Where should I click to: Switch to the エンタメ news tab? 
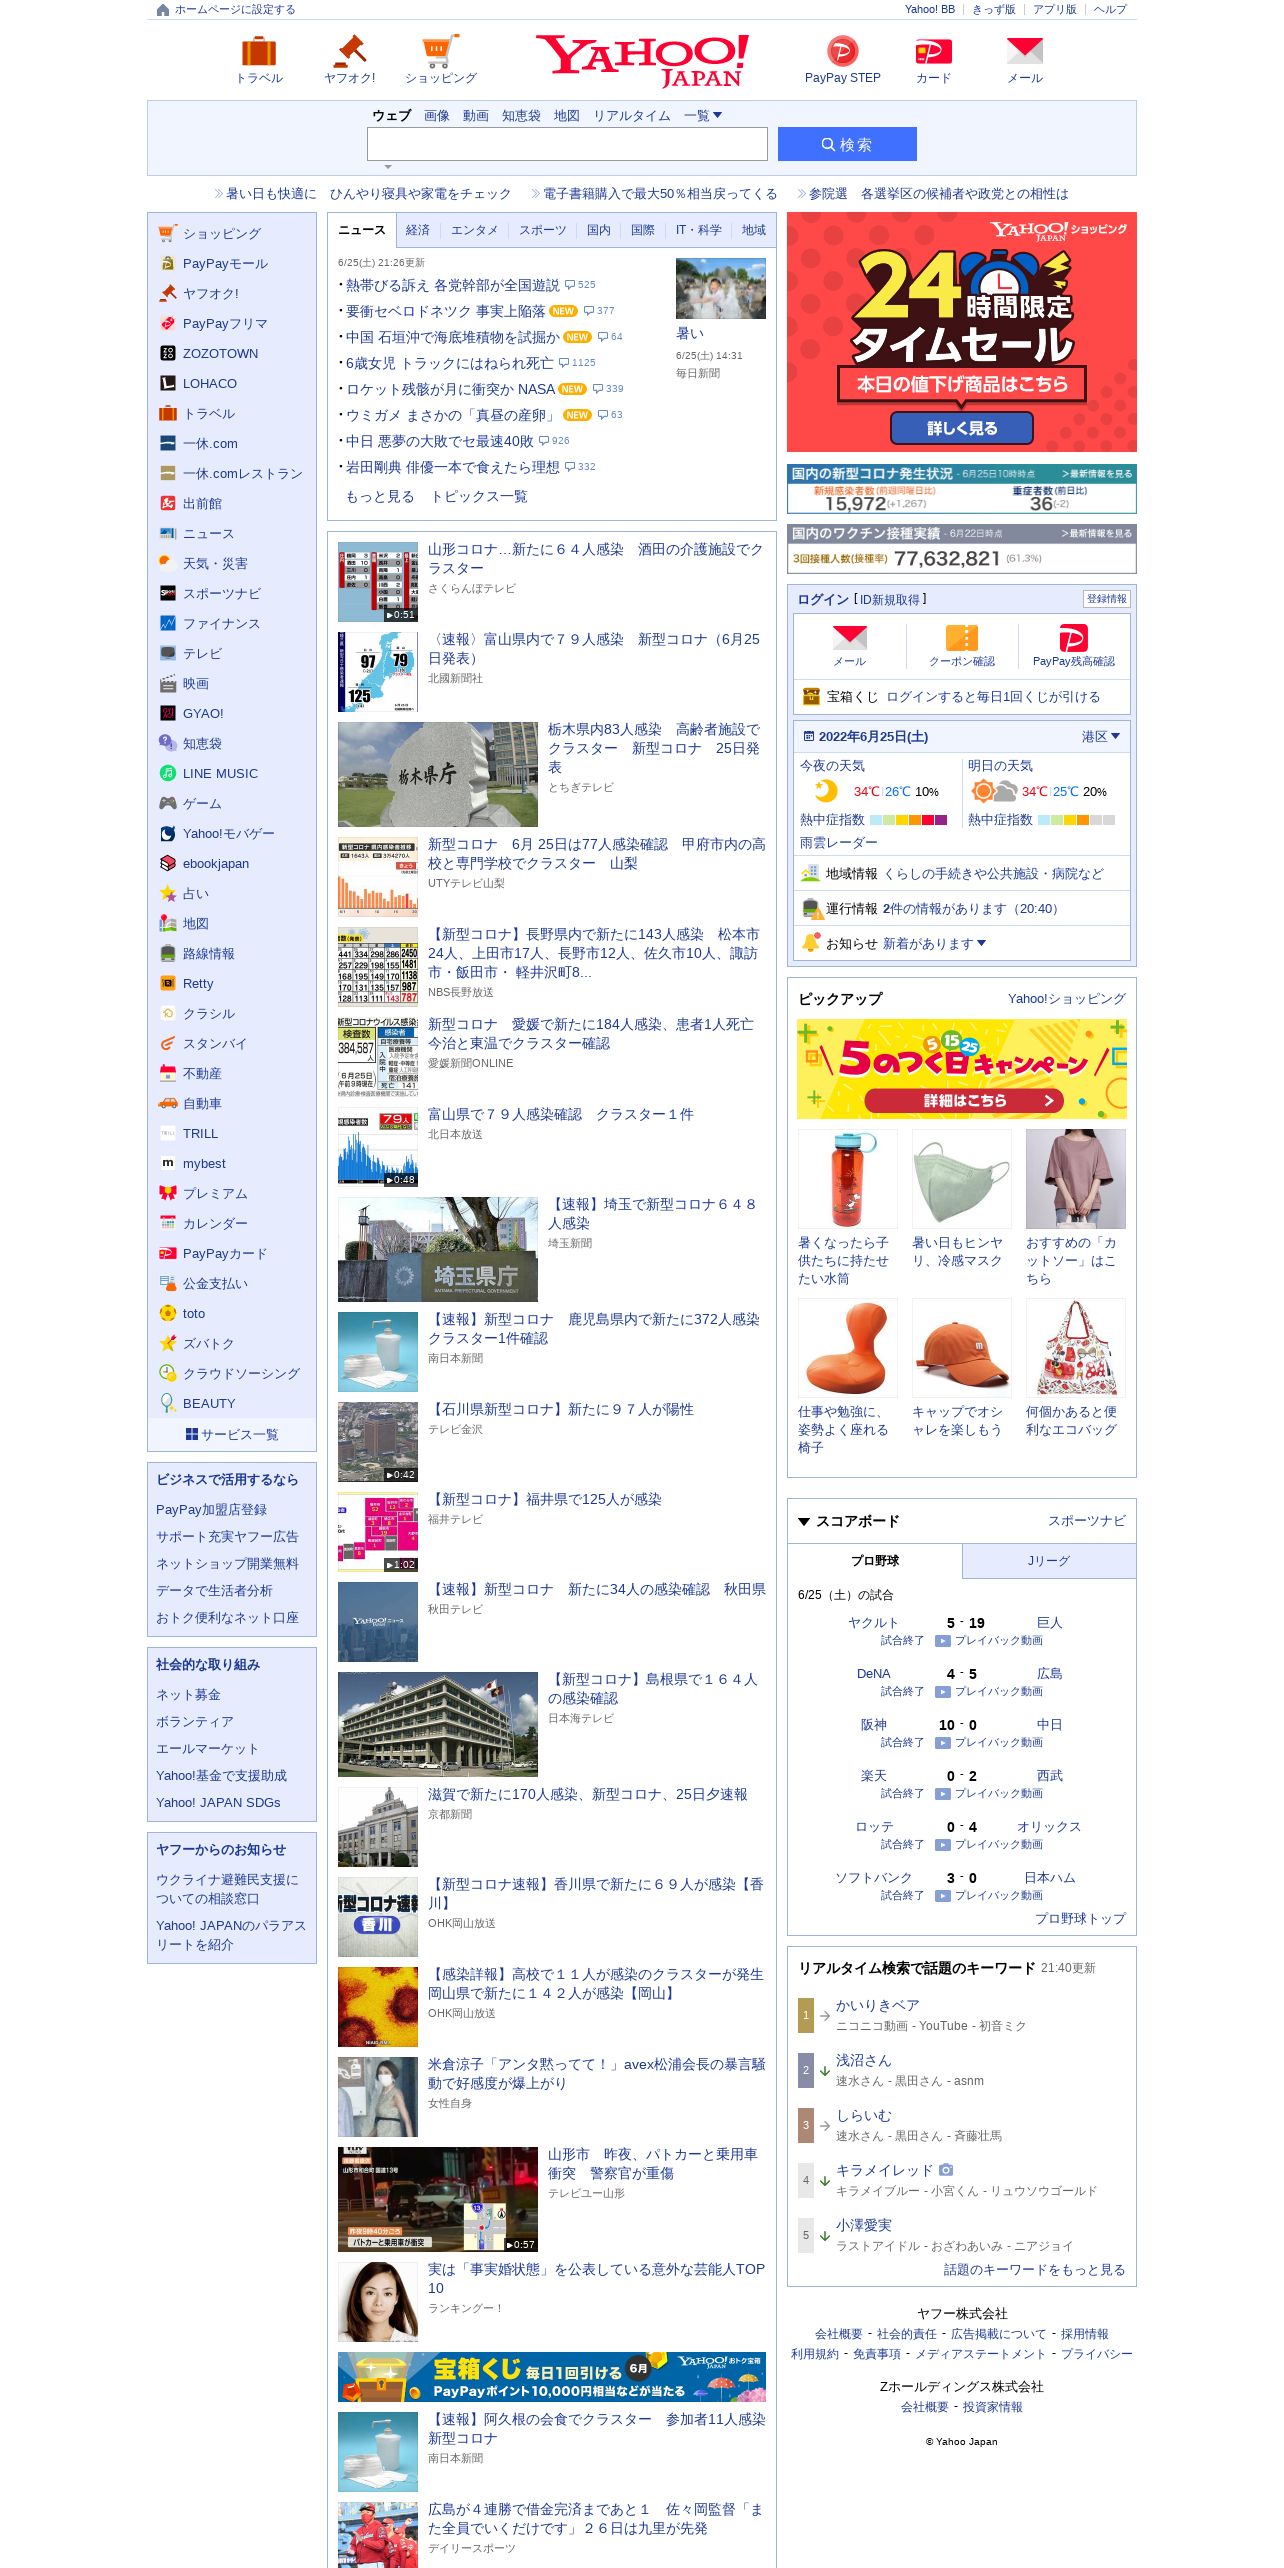point(474,231)
